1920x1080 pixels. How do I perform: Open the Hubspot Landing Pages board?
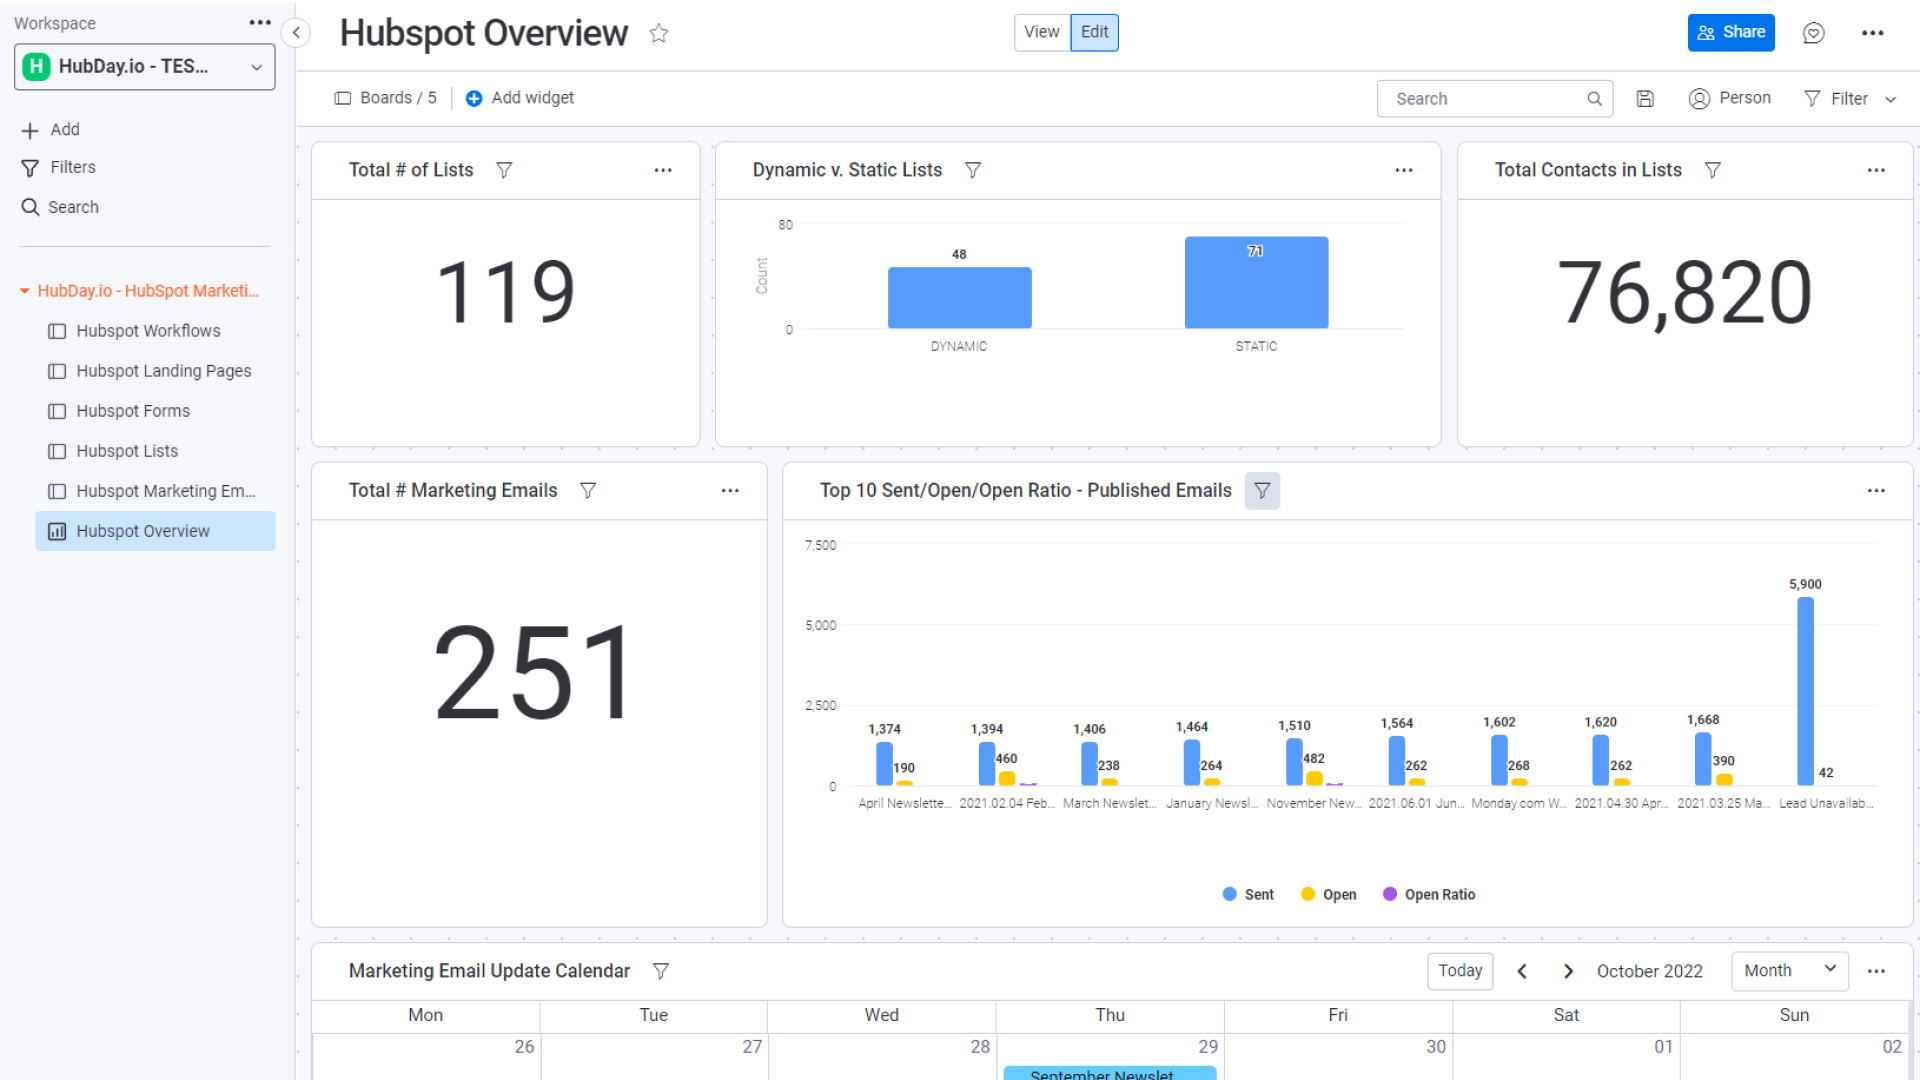[x=156, y=371]
